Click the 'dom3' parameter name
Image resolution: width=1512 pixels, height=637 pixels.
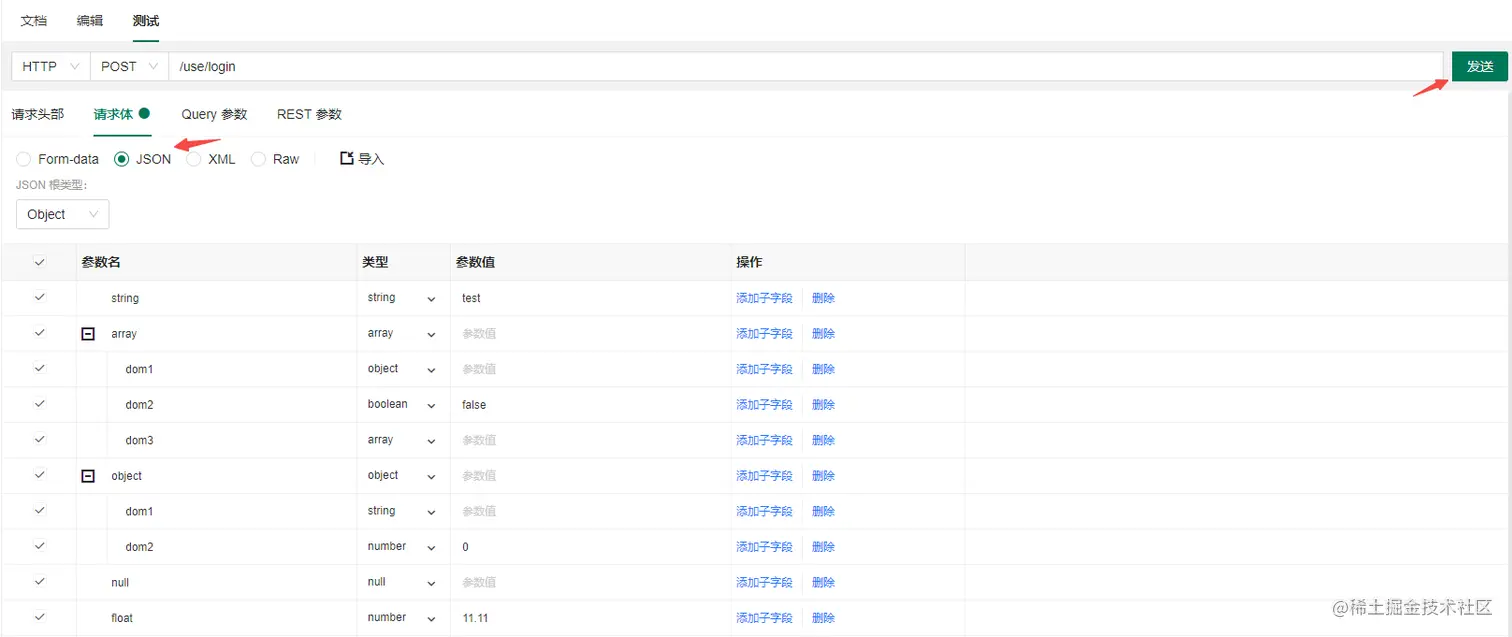pos(139,440)
